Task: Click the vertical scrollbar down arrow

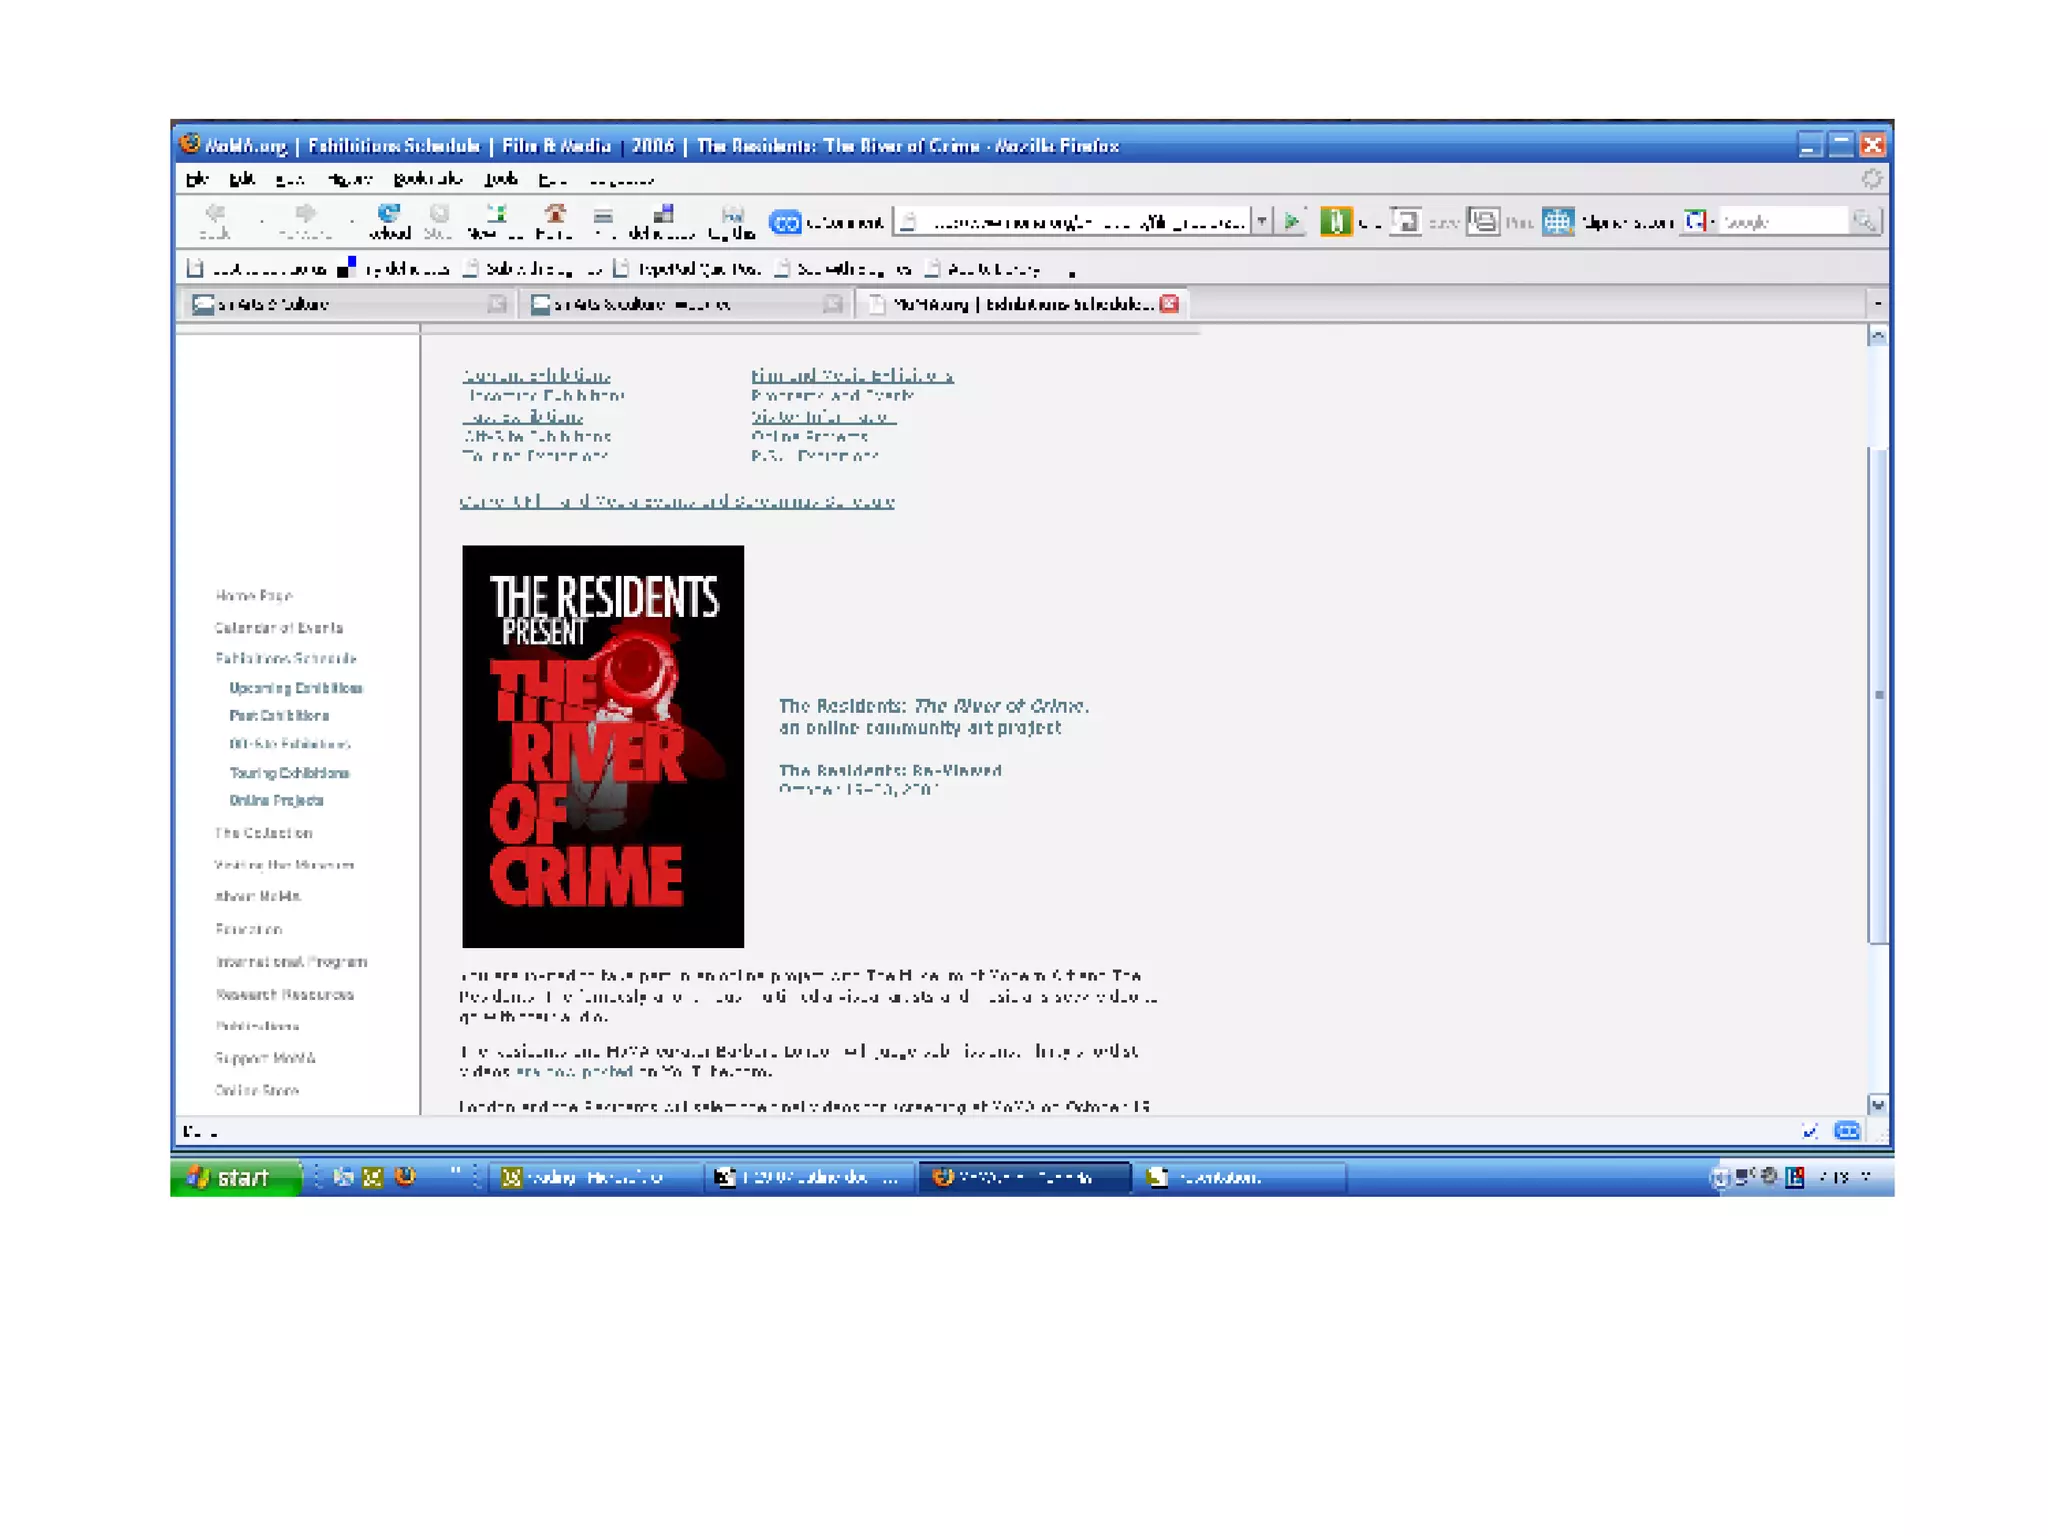Action: [x=1877, y=1105]
